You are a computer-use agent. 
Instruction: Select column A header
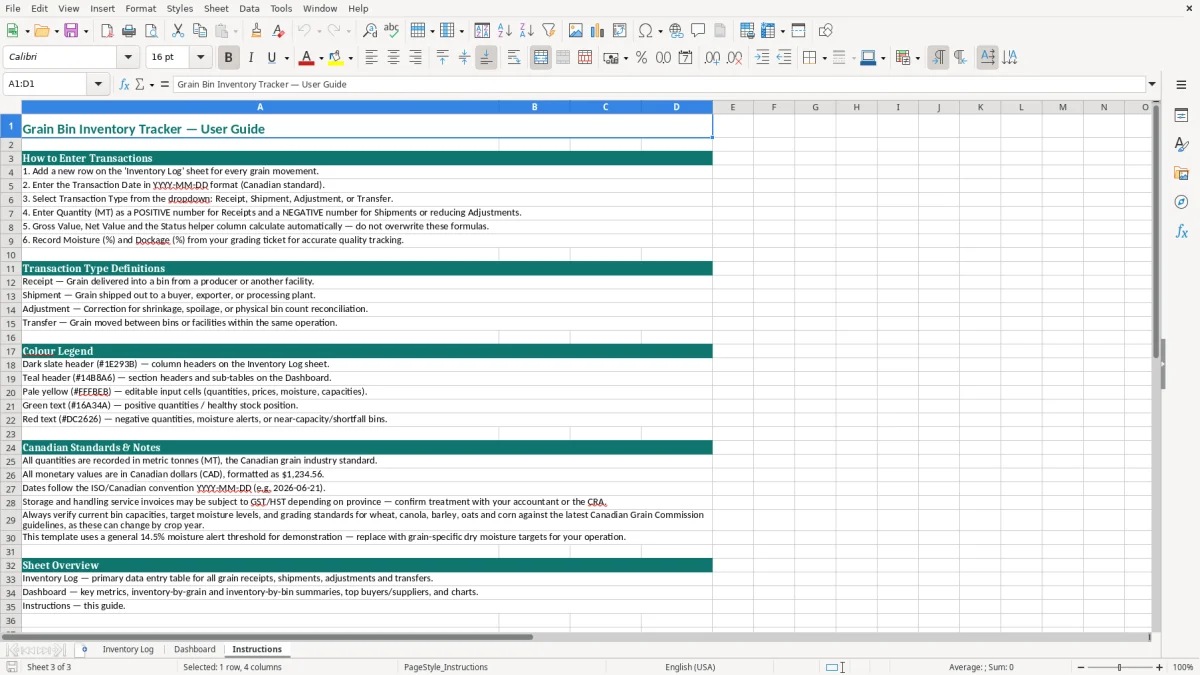tap(260, 107)
